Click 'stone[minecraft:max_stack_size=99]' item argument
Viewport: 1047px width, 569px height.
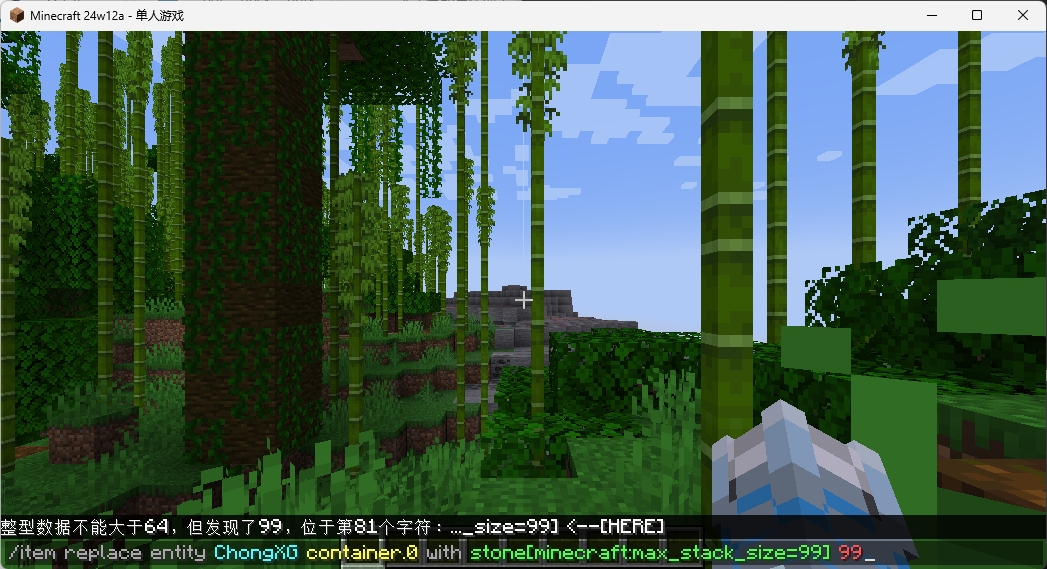point(650,553)
